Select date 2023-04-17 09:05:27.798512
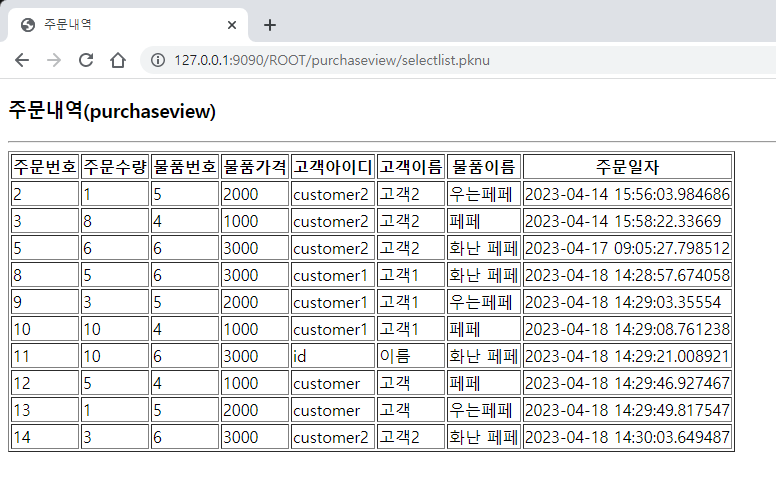Image resolution: width=776 pixels, height=481 pixels. [x=627, y=248]
